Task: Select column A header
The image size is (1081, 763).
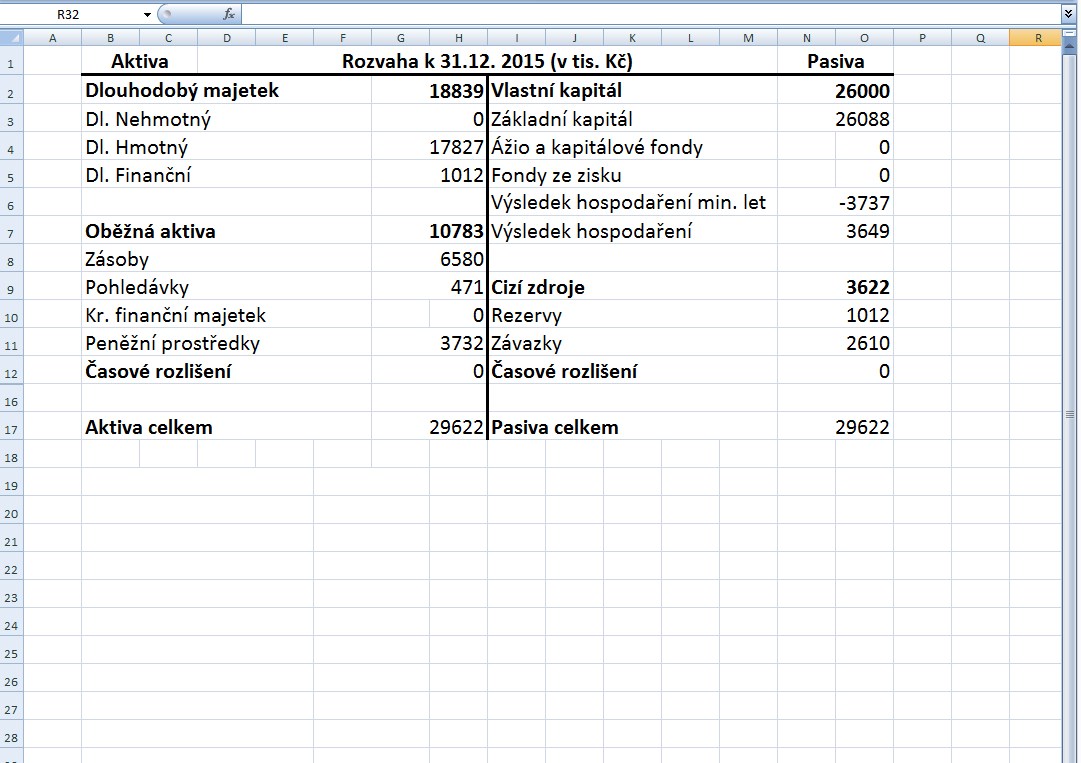Action: [x=52, y=39]
